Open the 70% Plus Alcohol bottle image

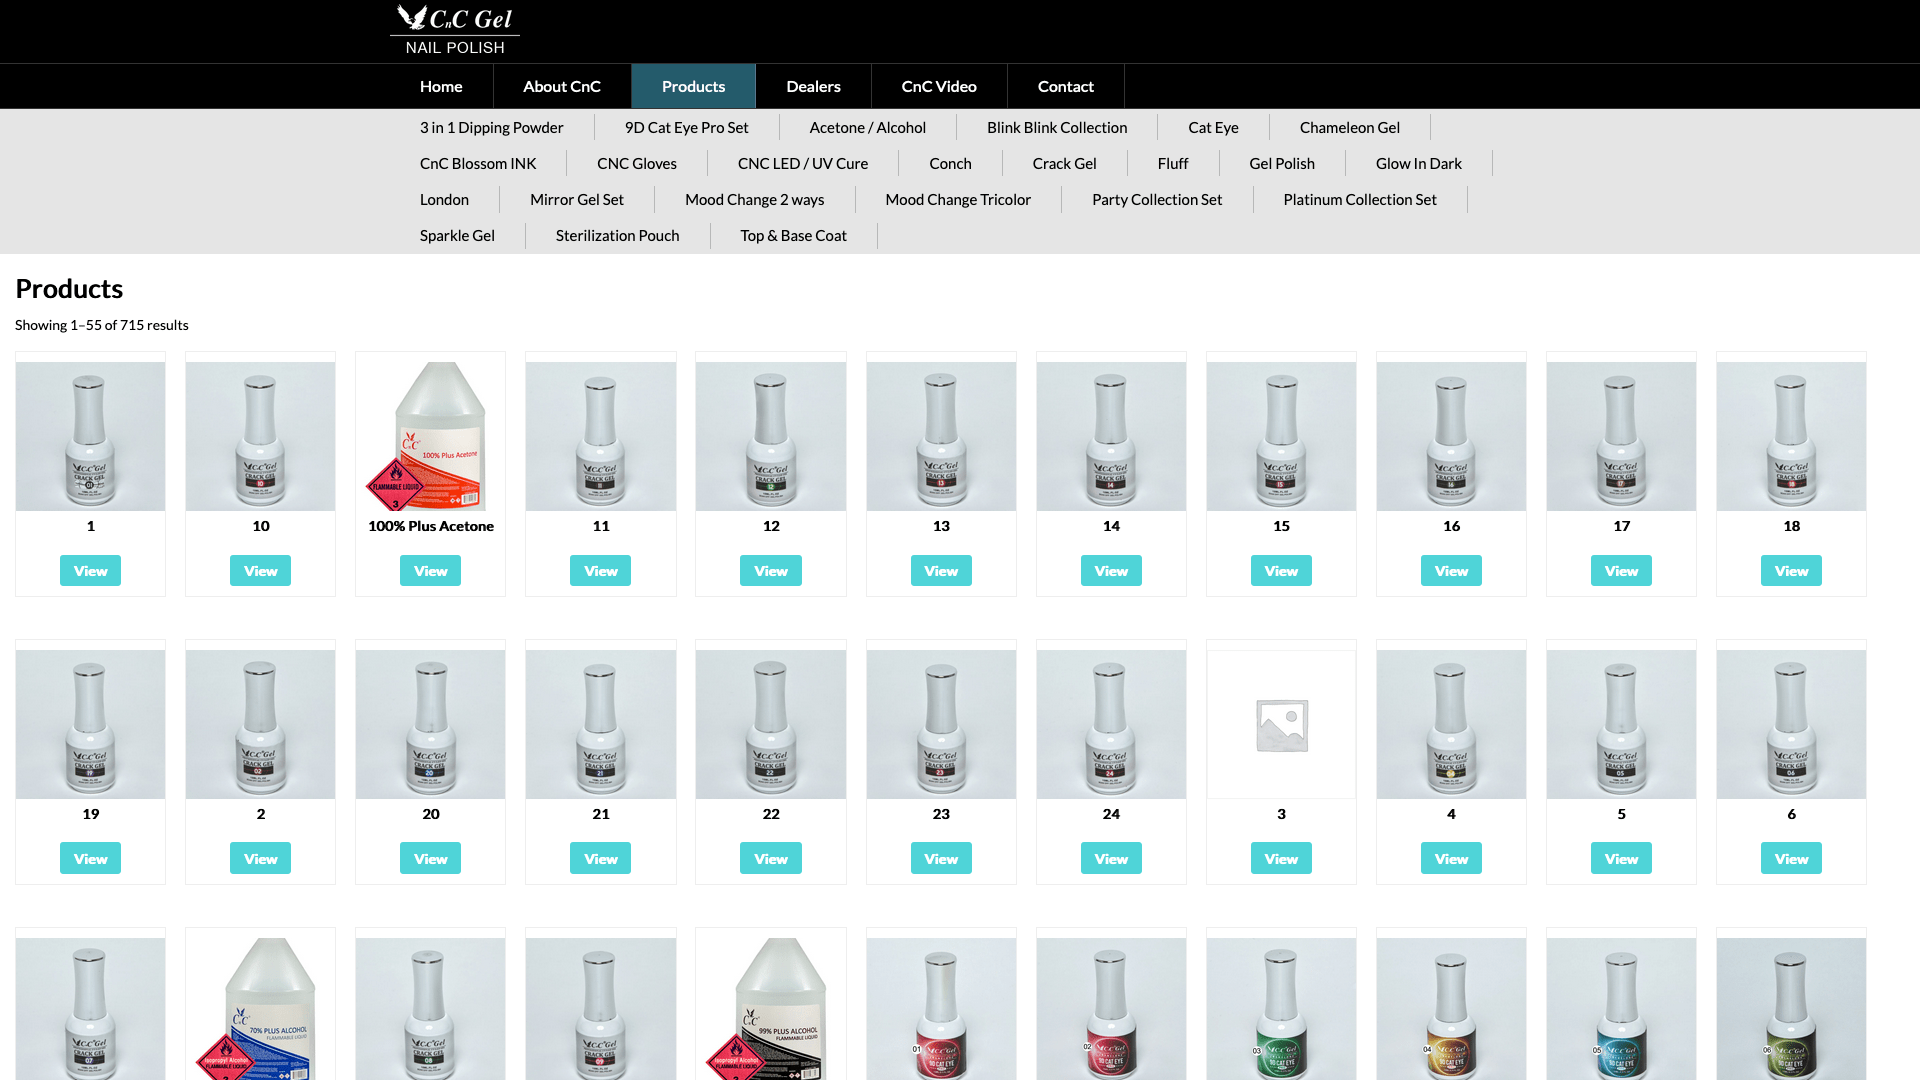pyautogui.click(x=260, y=1010)
